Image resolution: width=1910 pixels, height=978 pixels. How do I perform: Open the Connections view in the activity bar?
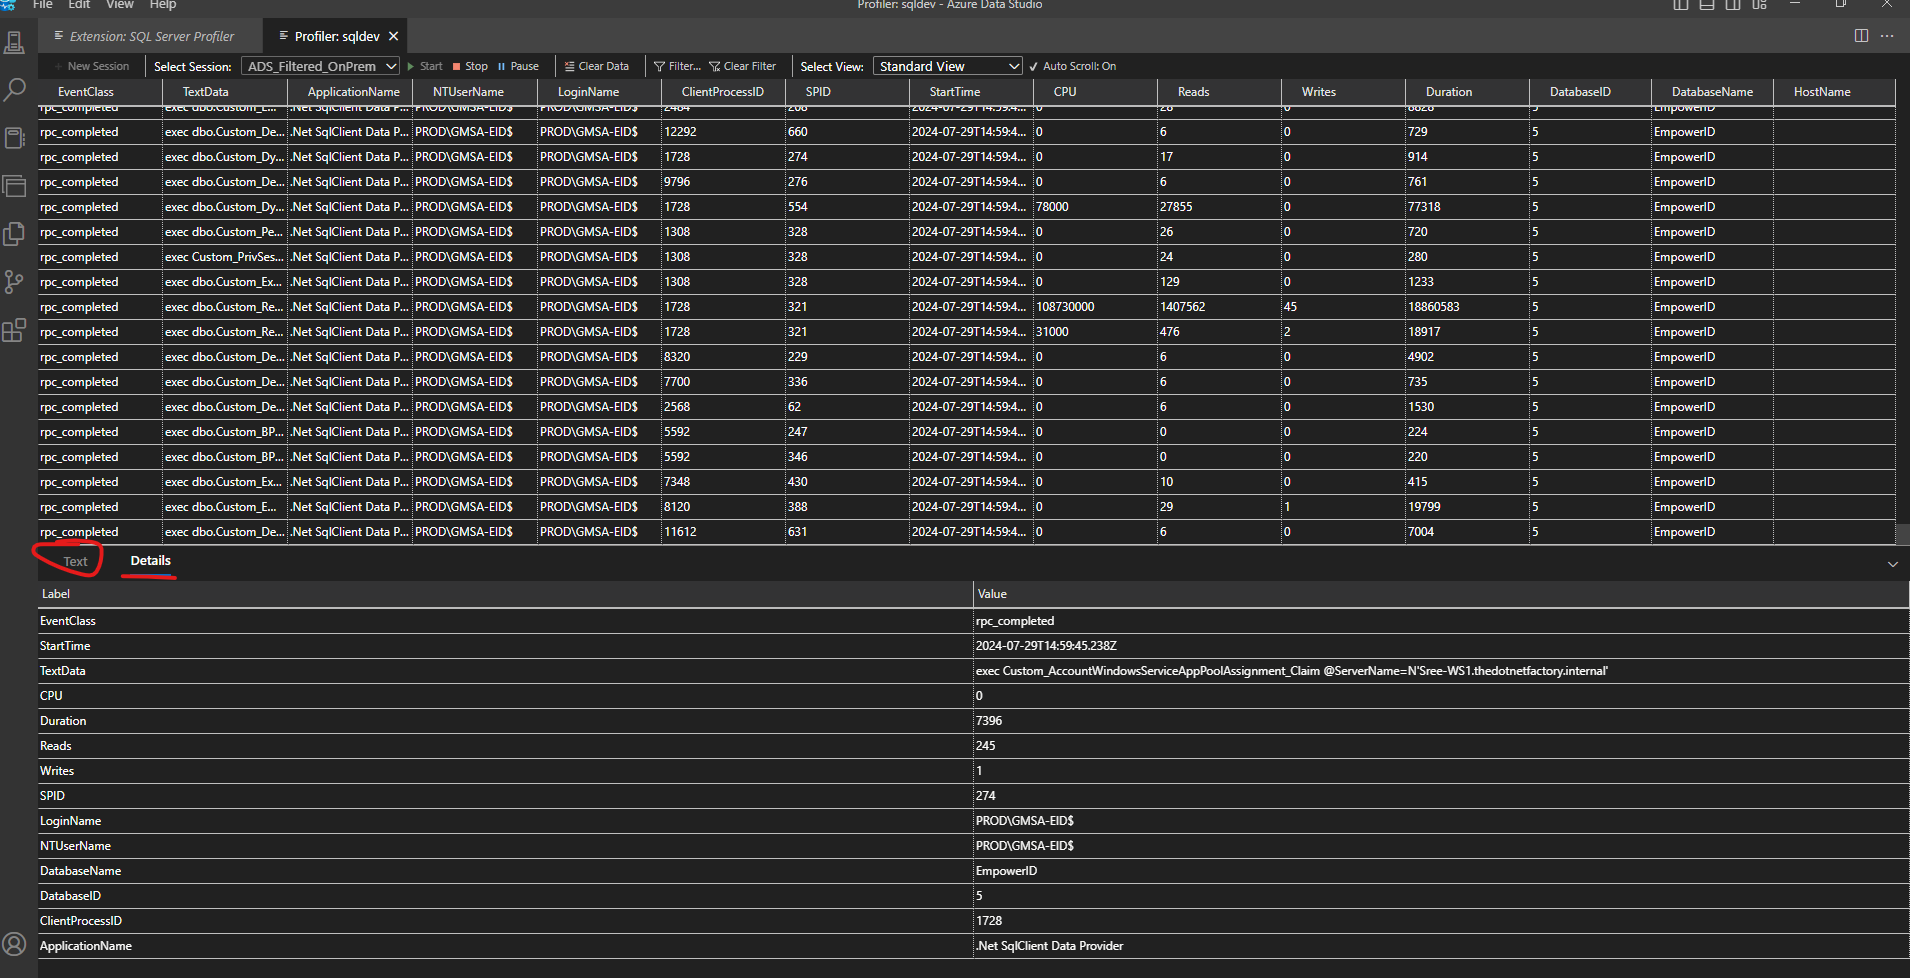[x=14, y=43]
